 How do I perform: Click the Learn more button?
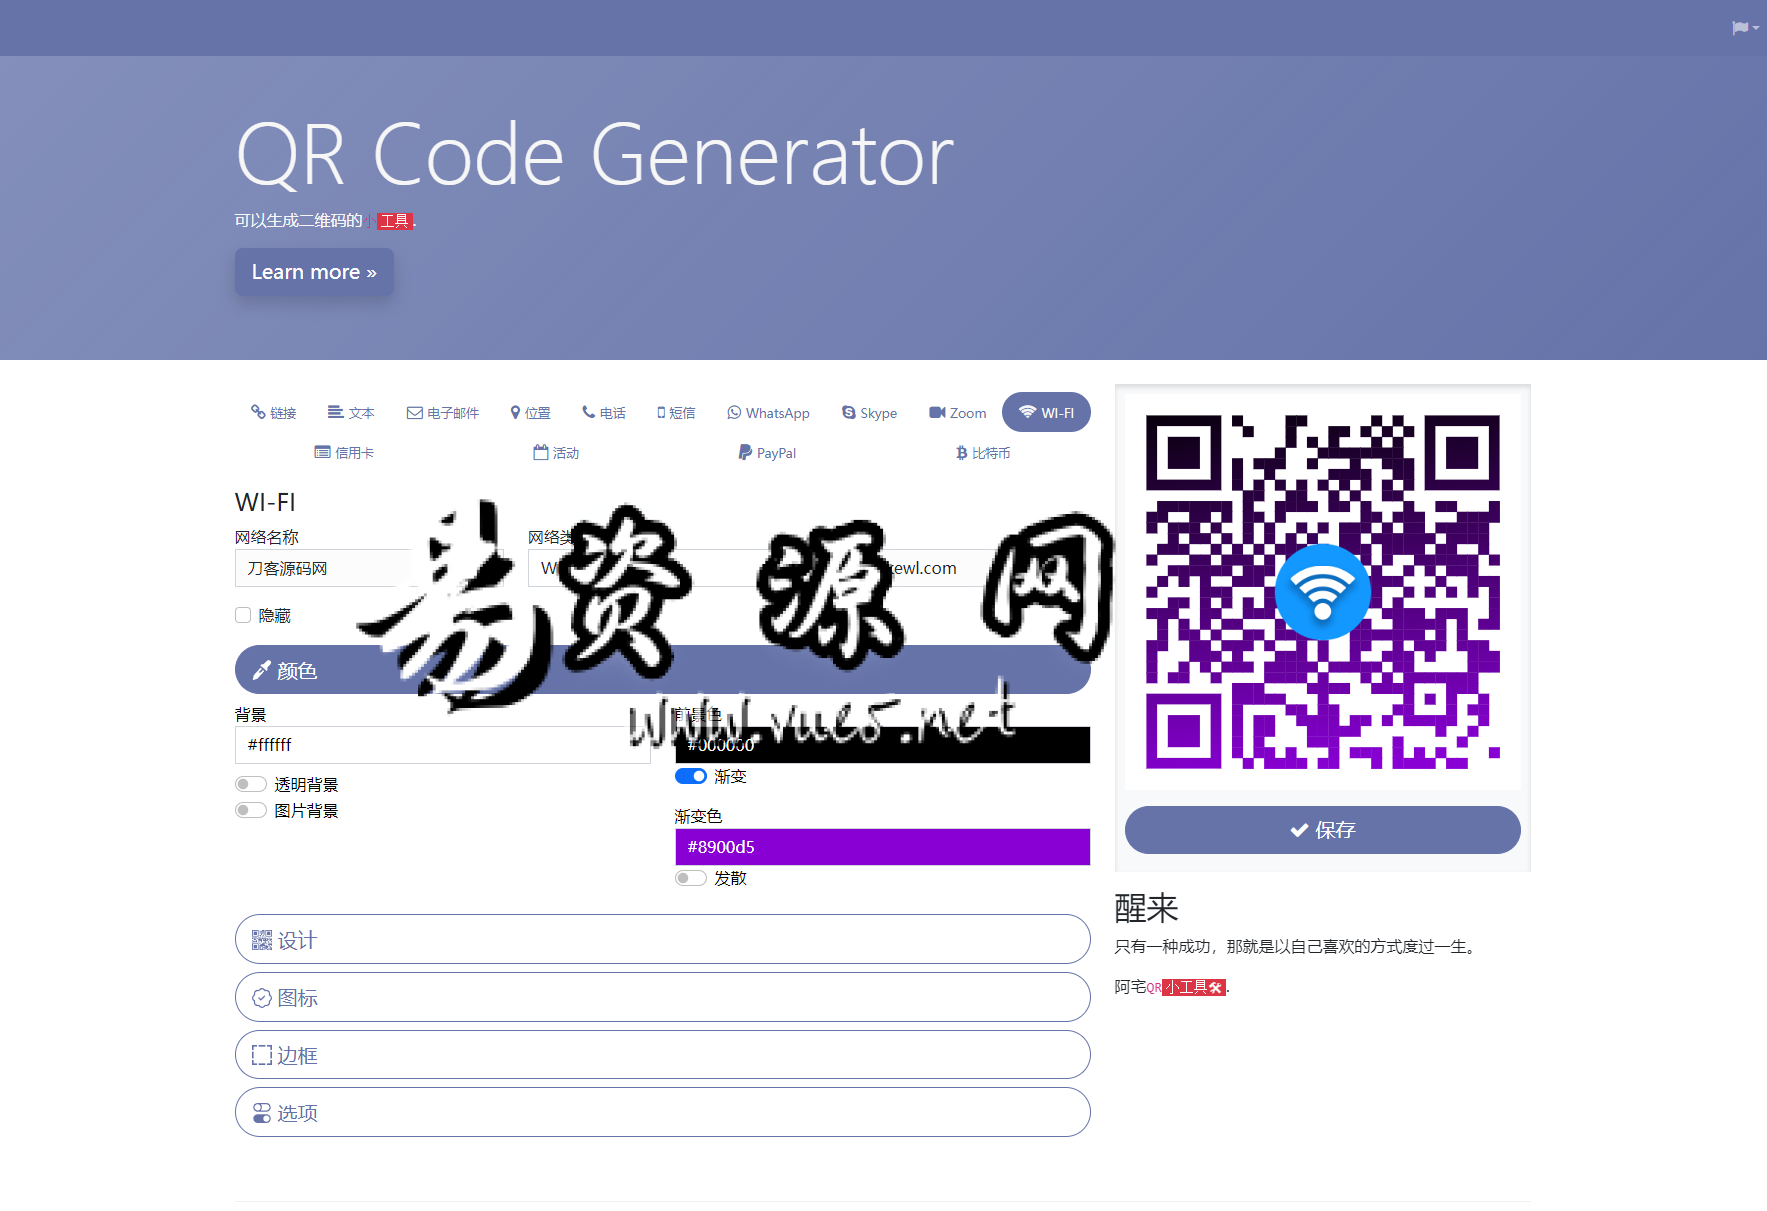[314, 272]
